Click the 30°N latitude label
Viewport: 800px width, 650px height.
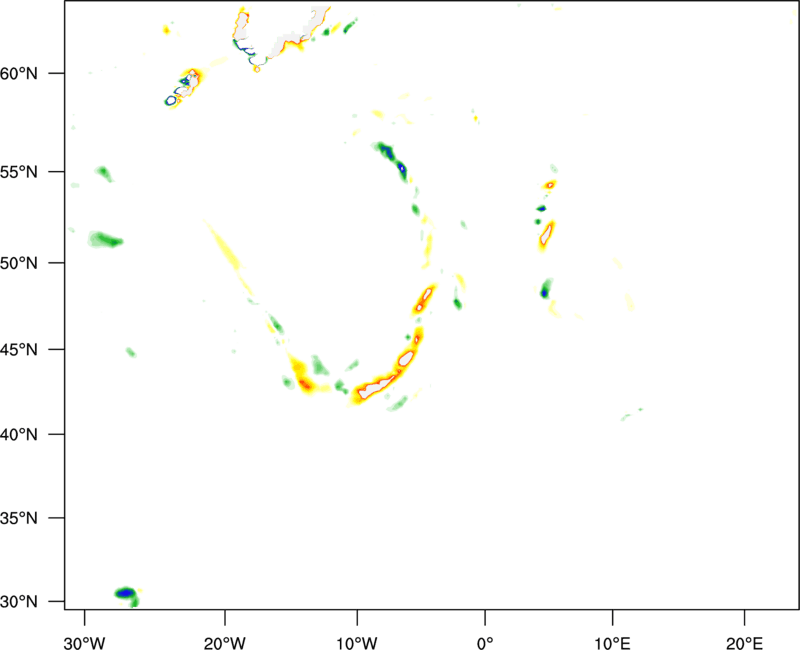coord(19,602)
